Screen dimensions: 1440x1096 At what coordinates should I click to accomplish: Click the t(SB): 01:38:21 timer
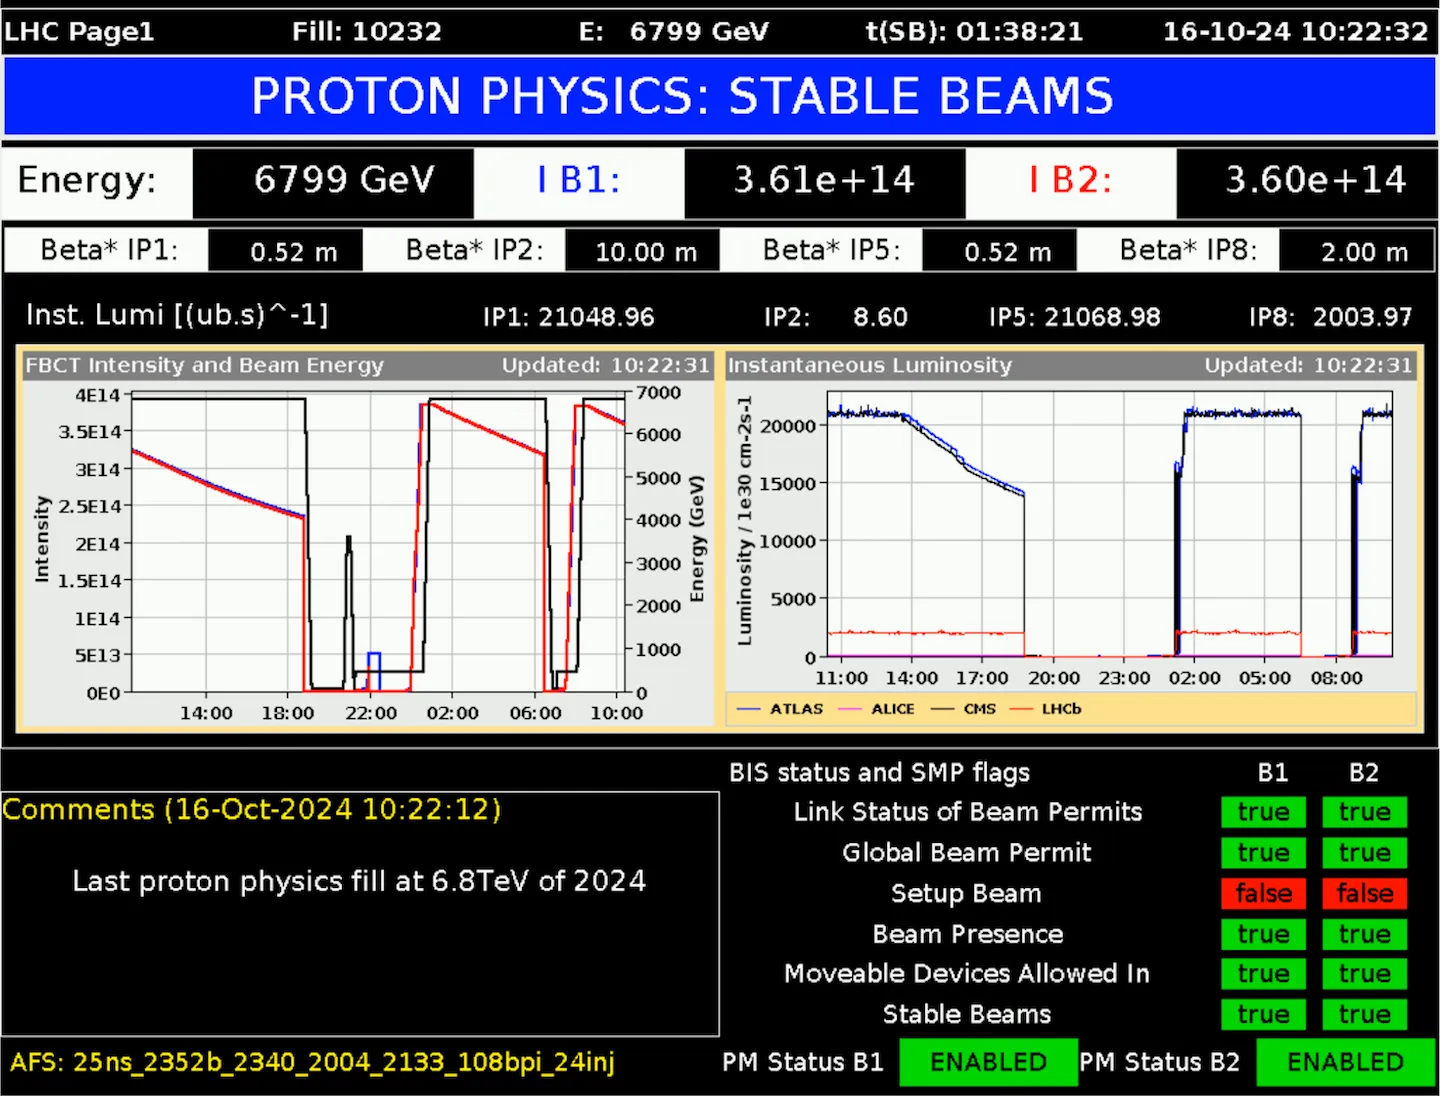click(974, 31)
